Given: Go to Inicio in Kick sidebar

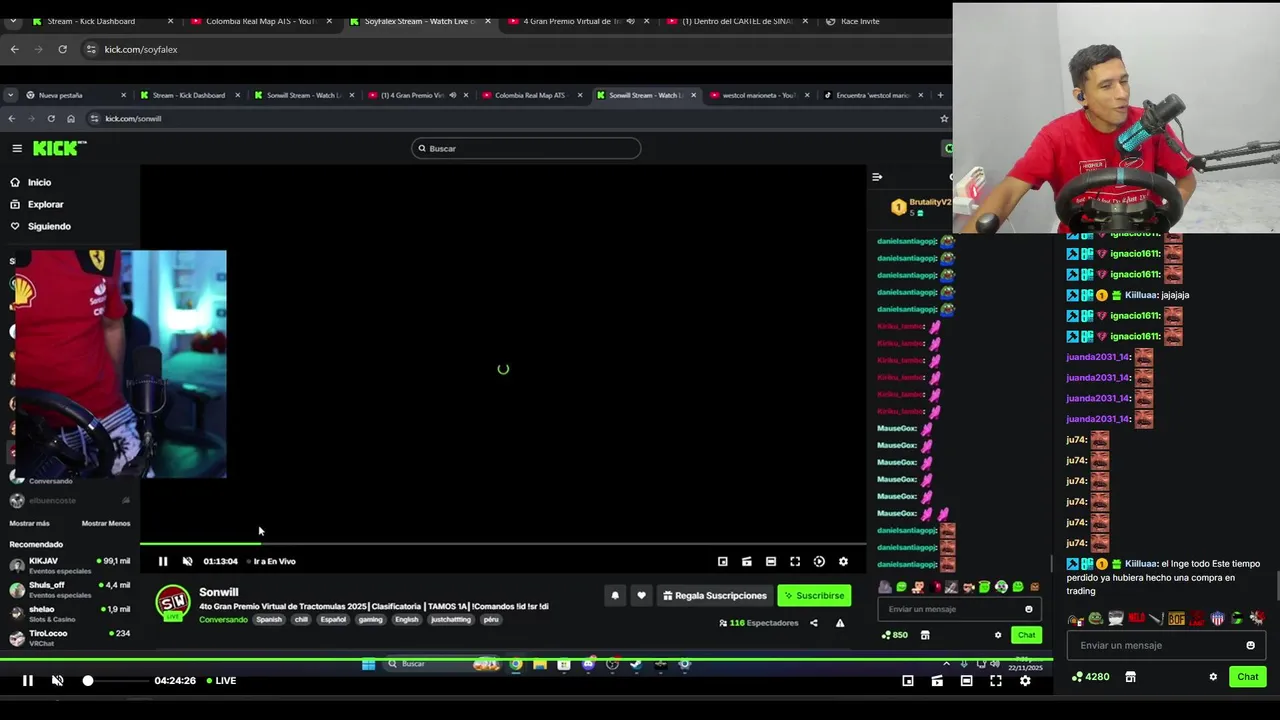Looking at the screenshot, I should (30, 182).
